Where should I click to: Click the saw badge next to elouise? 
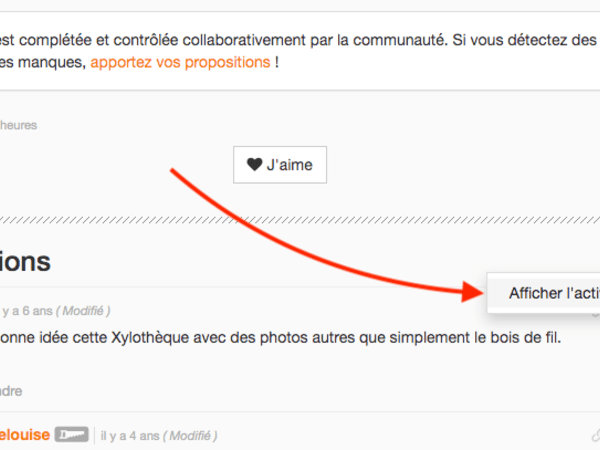(x=72, y=435)
